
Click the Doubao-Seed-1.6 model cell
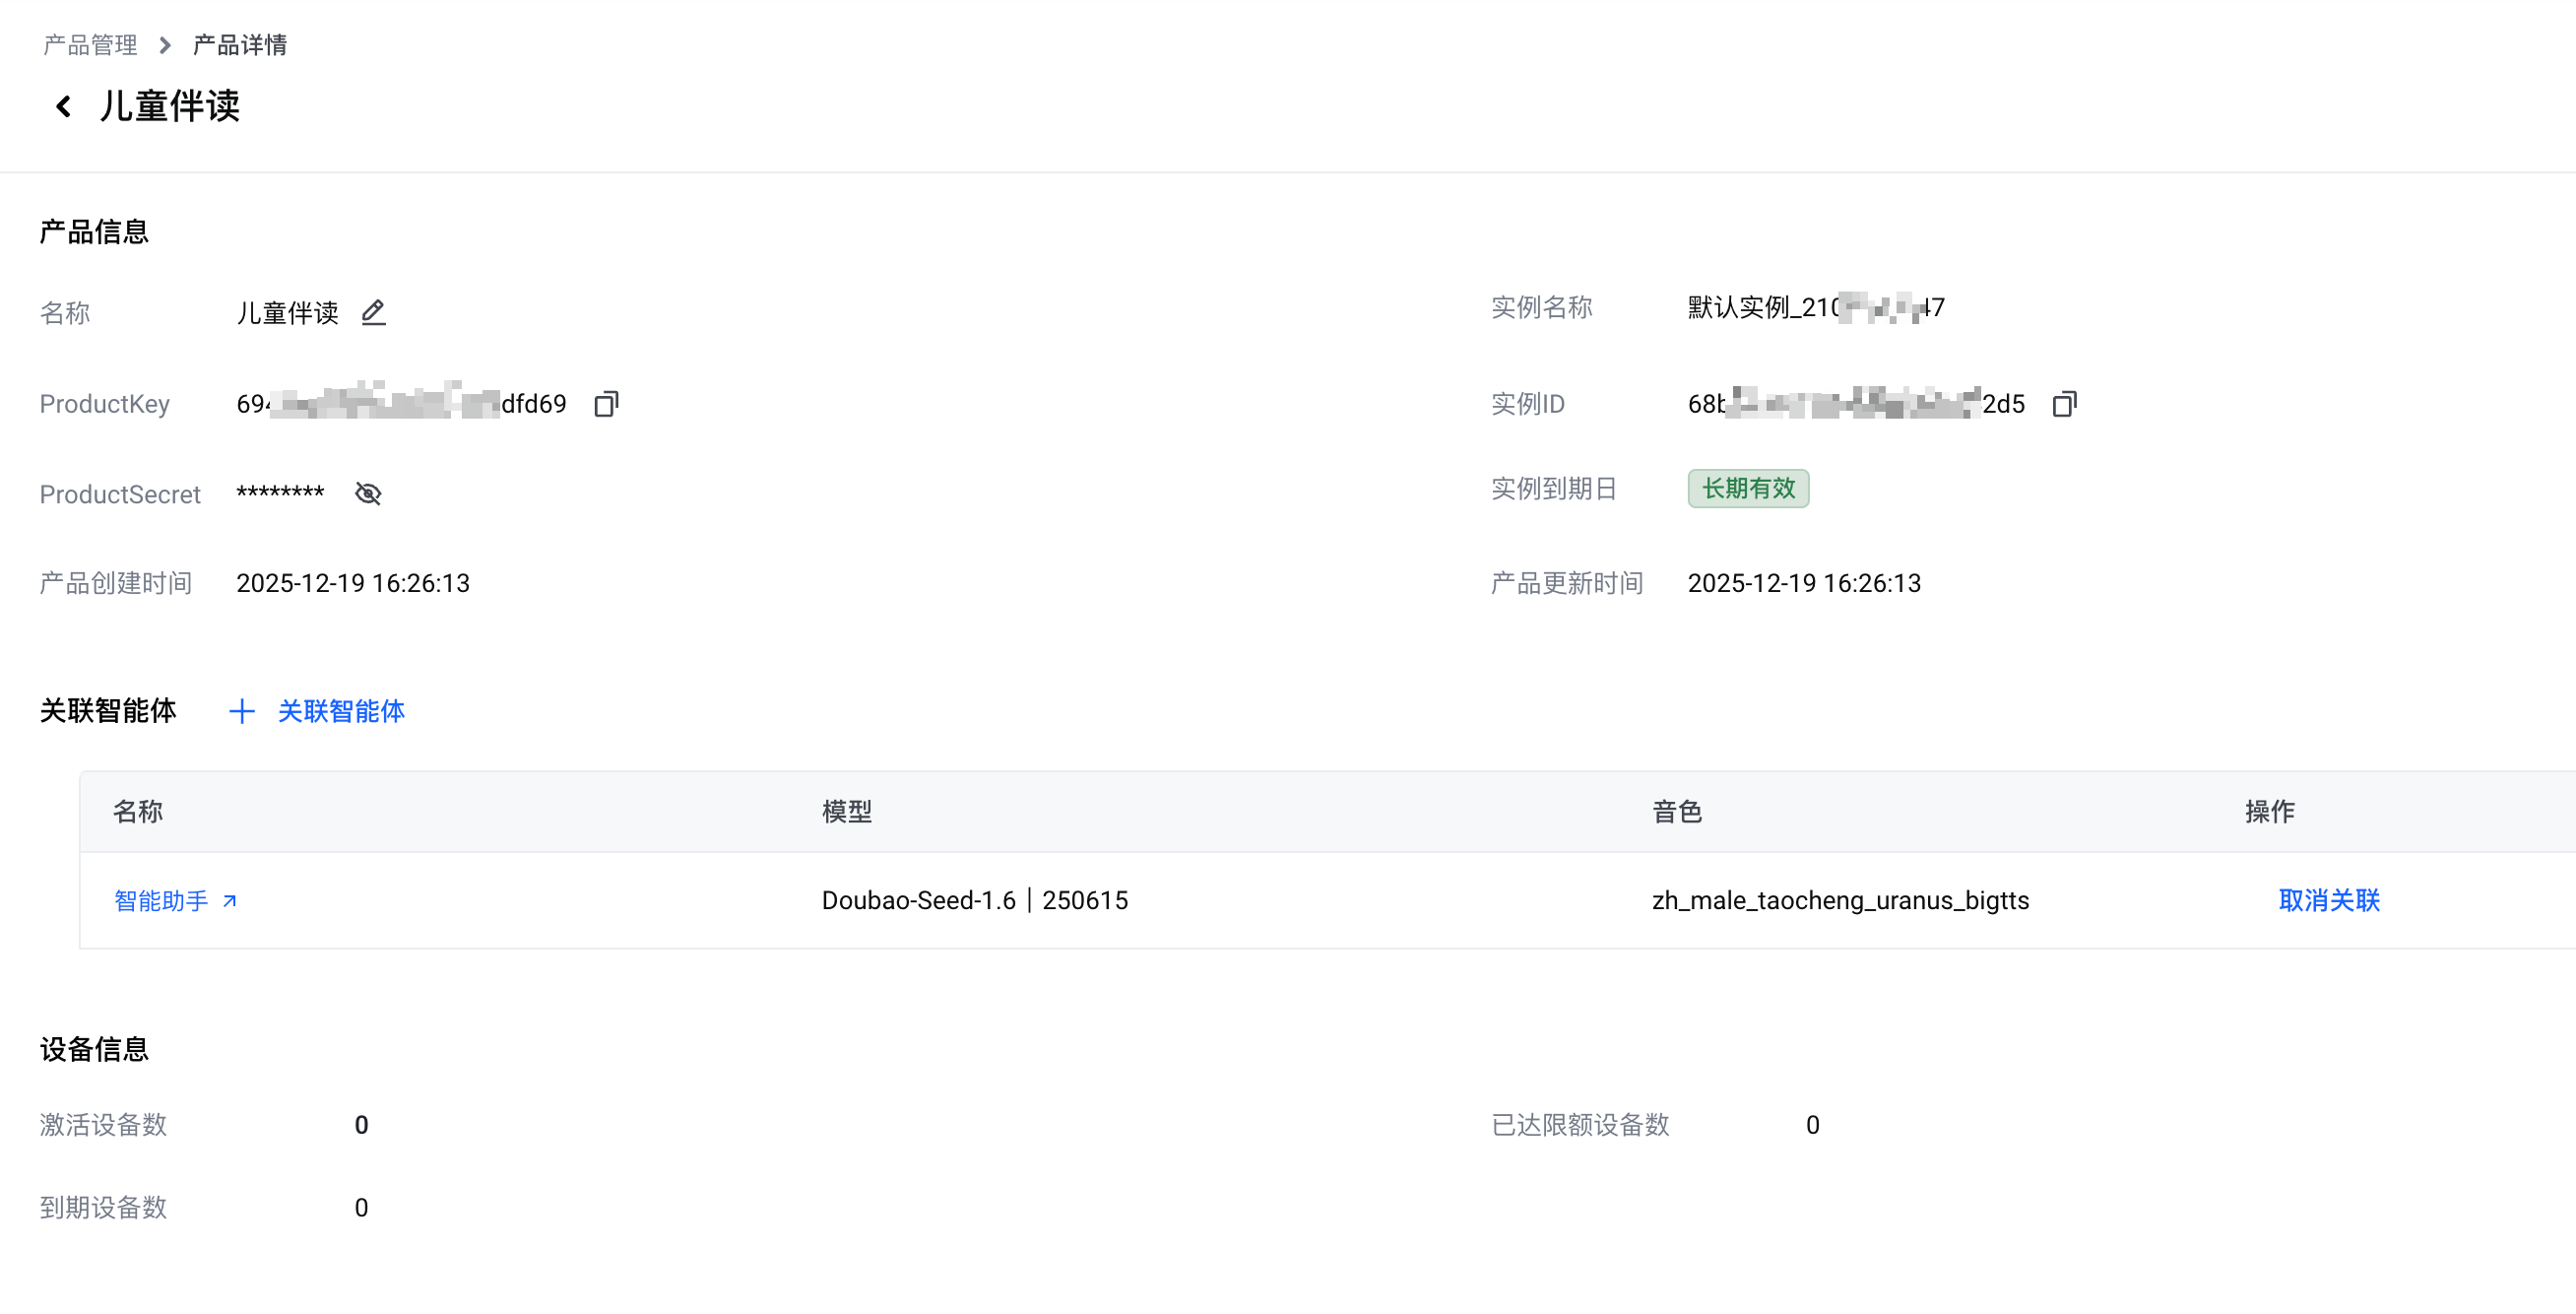point(974,901)
